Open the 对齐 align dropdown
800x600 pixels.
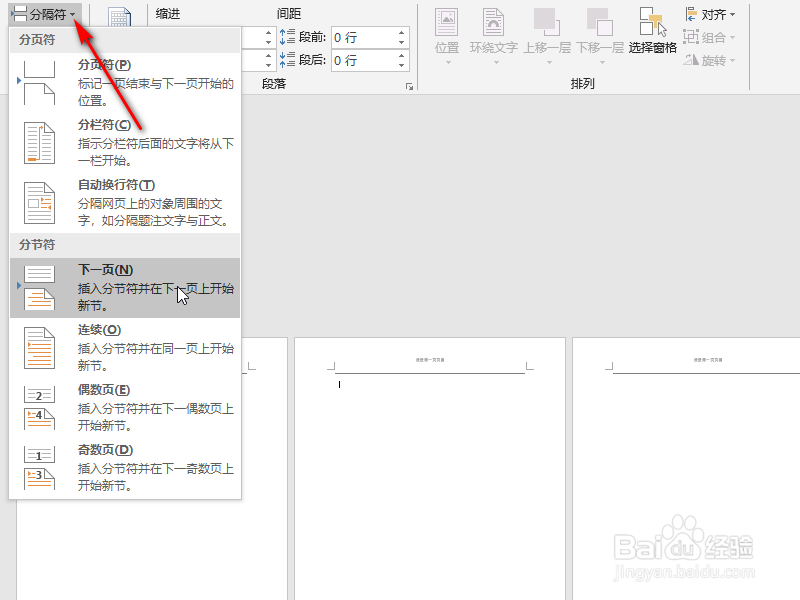coord(710,15)
